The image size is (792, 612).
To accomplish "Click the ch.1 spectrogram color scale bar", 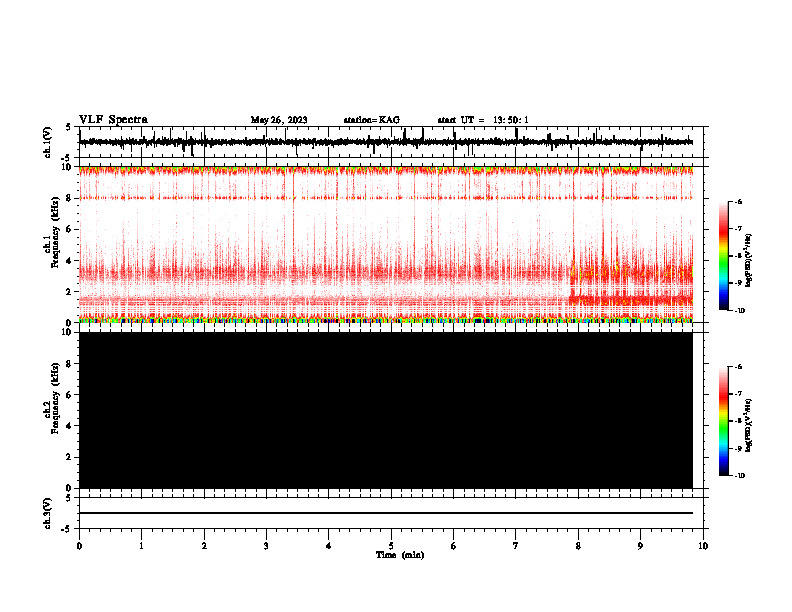I will [x=724, y=256].
